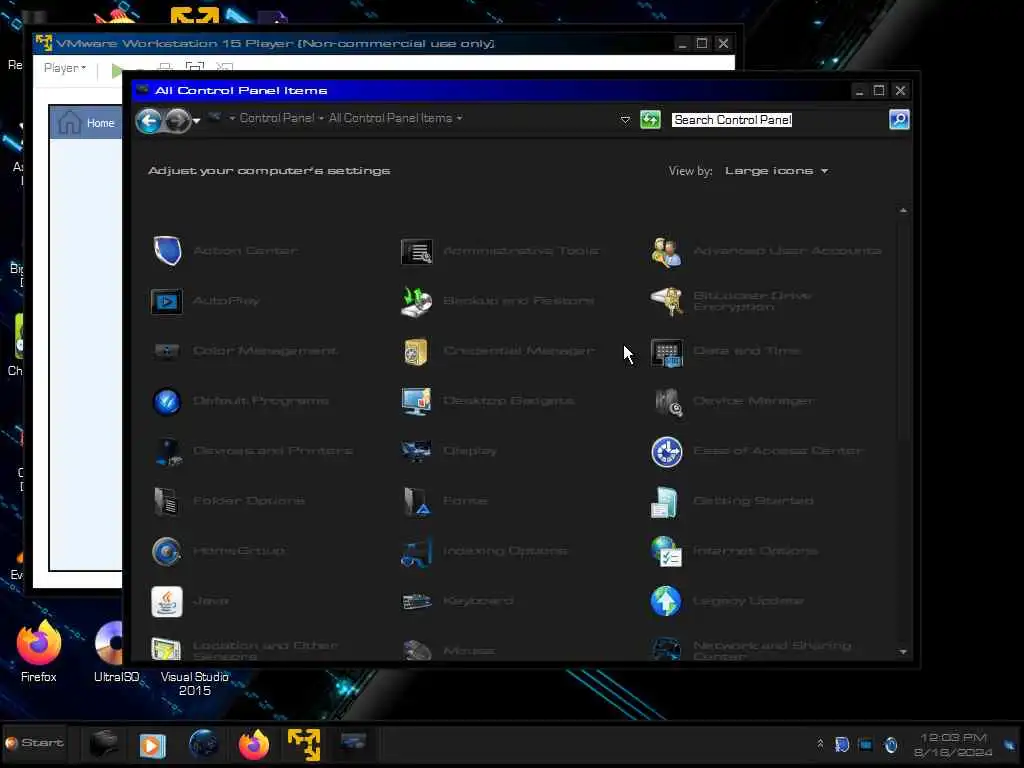The height and width of the screenshot is (768, 1024).
Task: Open the Action Center shield icon
Action: point(167,251)
